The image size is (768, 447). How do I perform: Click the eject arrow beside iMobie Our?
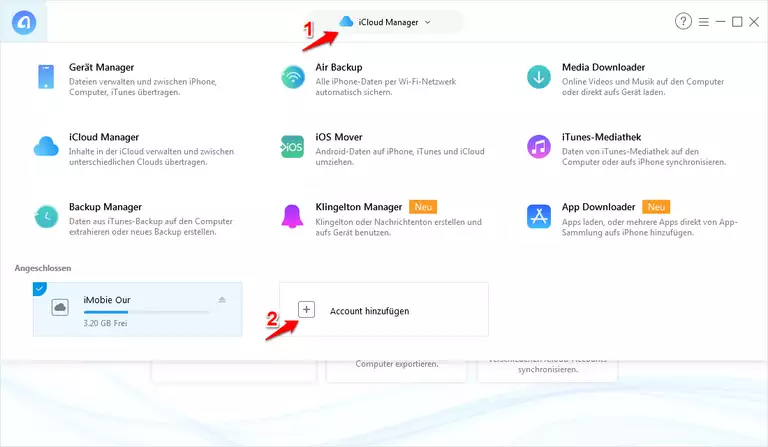(x=222, y=300)
